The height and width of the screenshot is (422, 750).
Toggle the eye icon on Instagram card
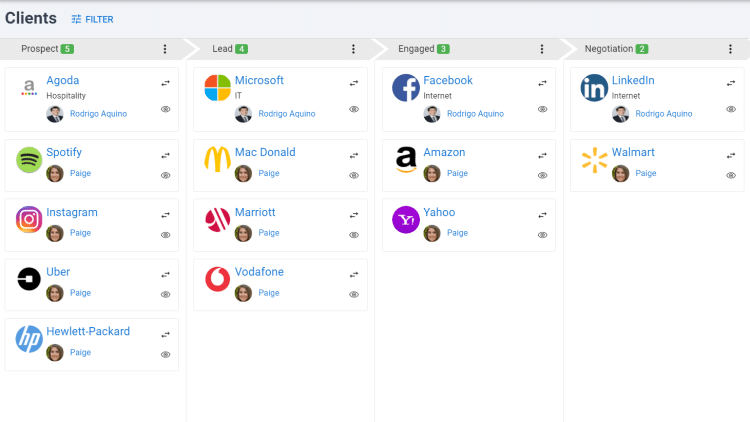pyautogui.click(x=165, y=235)
